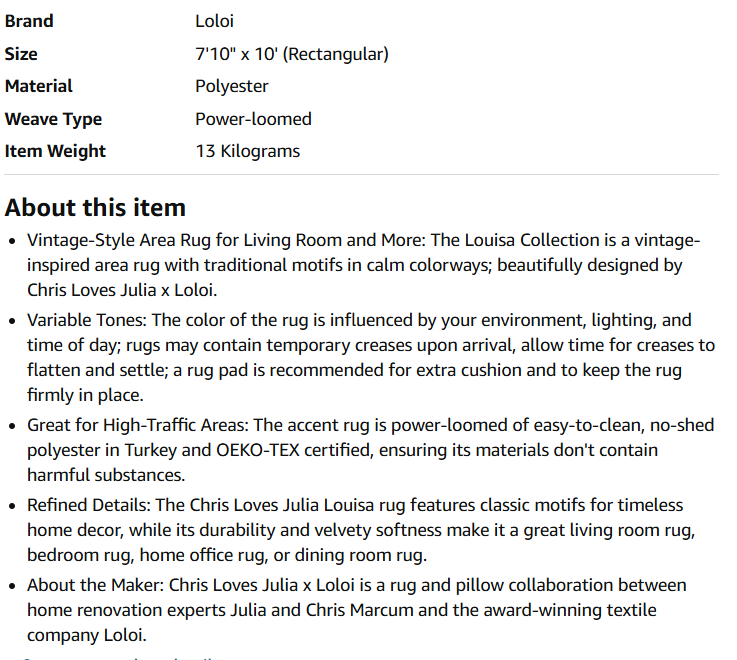737x660 pixels.
Task: Click the 'Material' label
Action: (x=39, y=86)
